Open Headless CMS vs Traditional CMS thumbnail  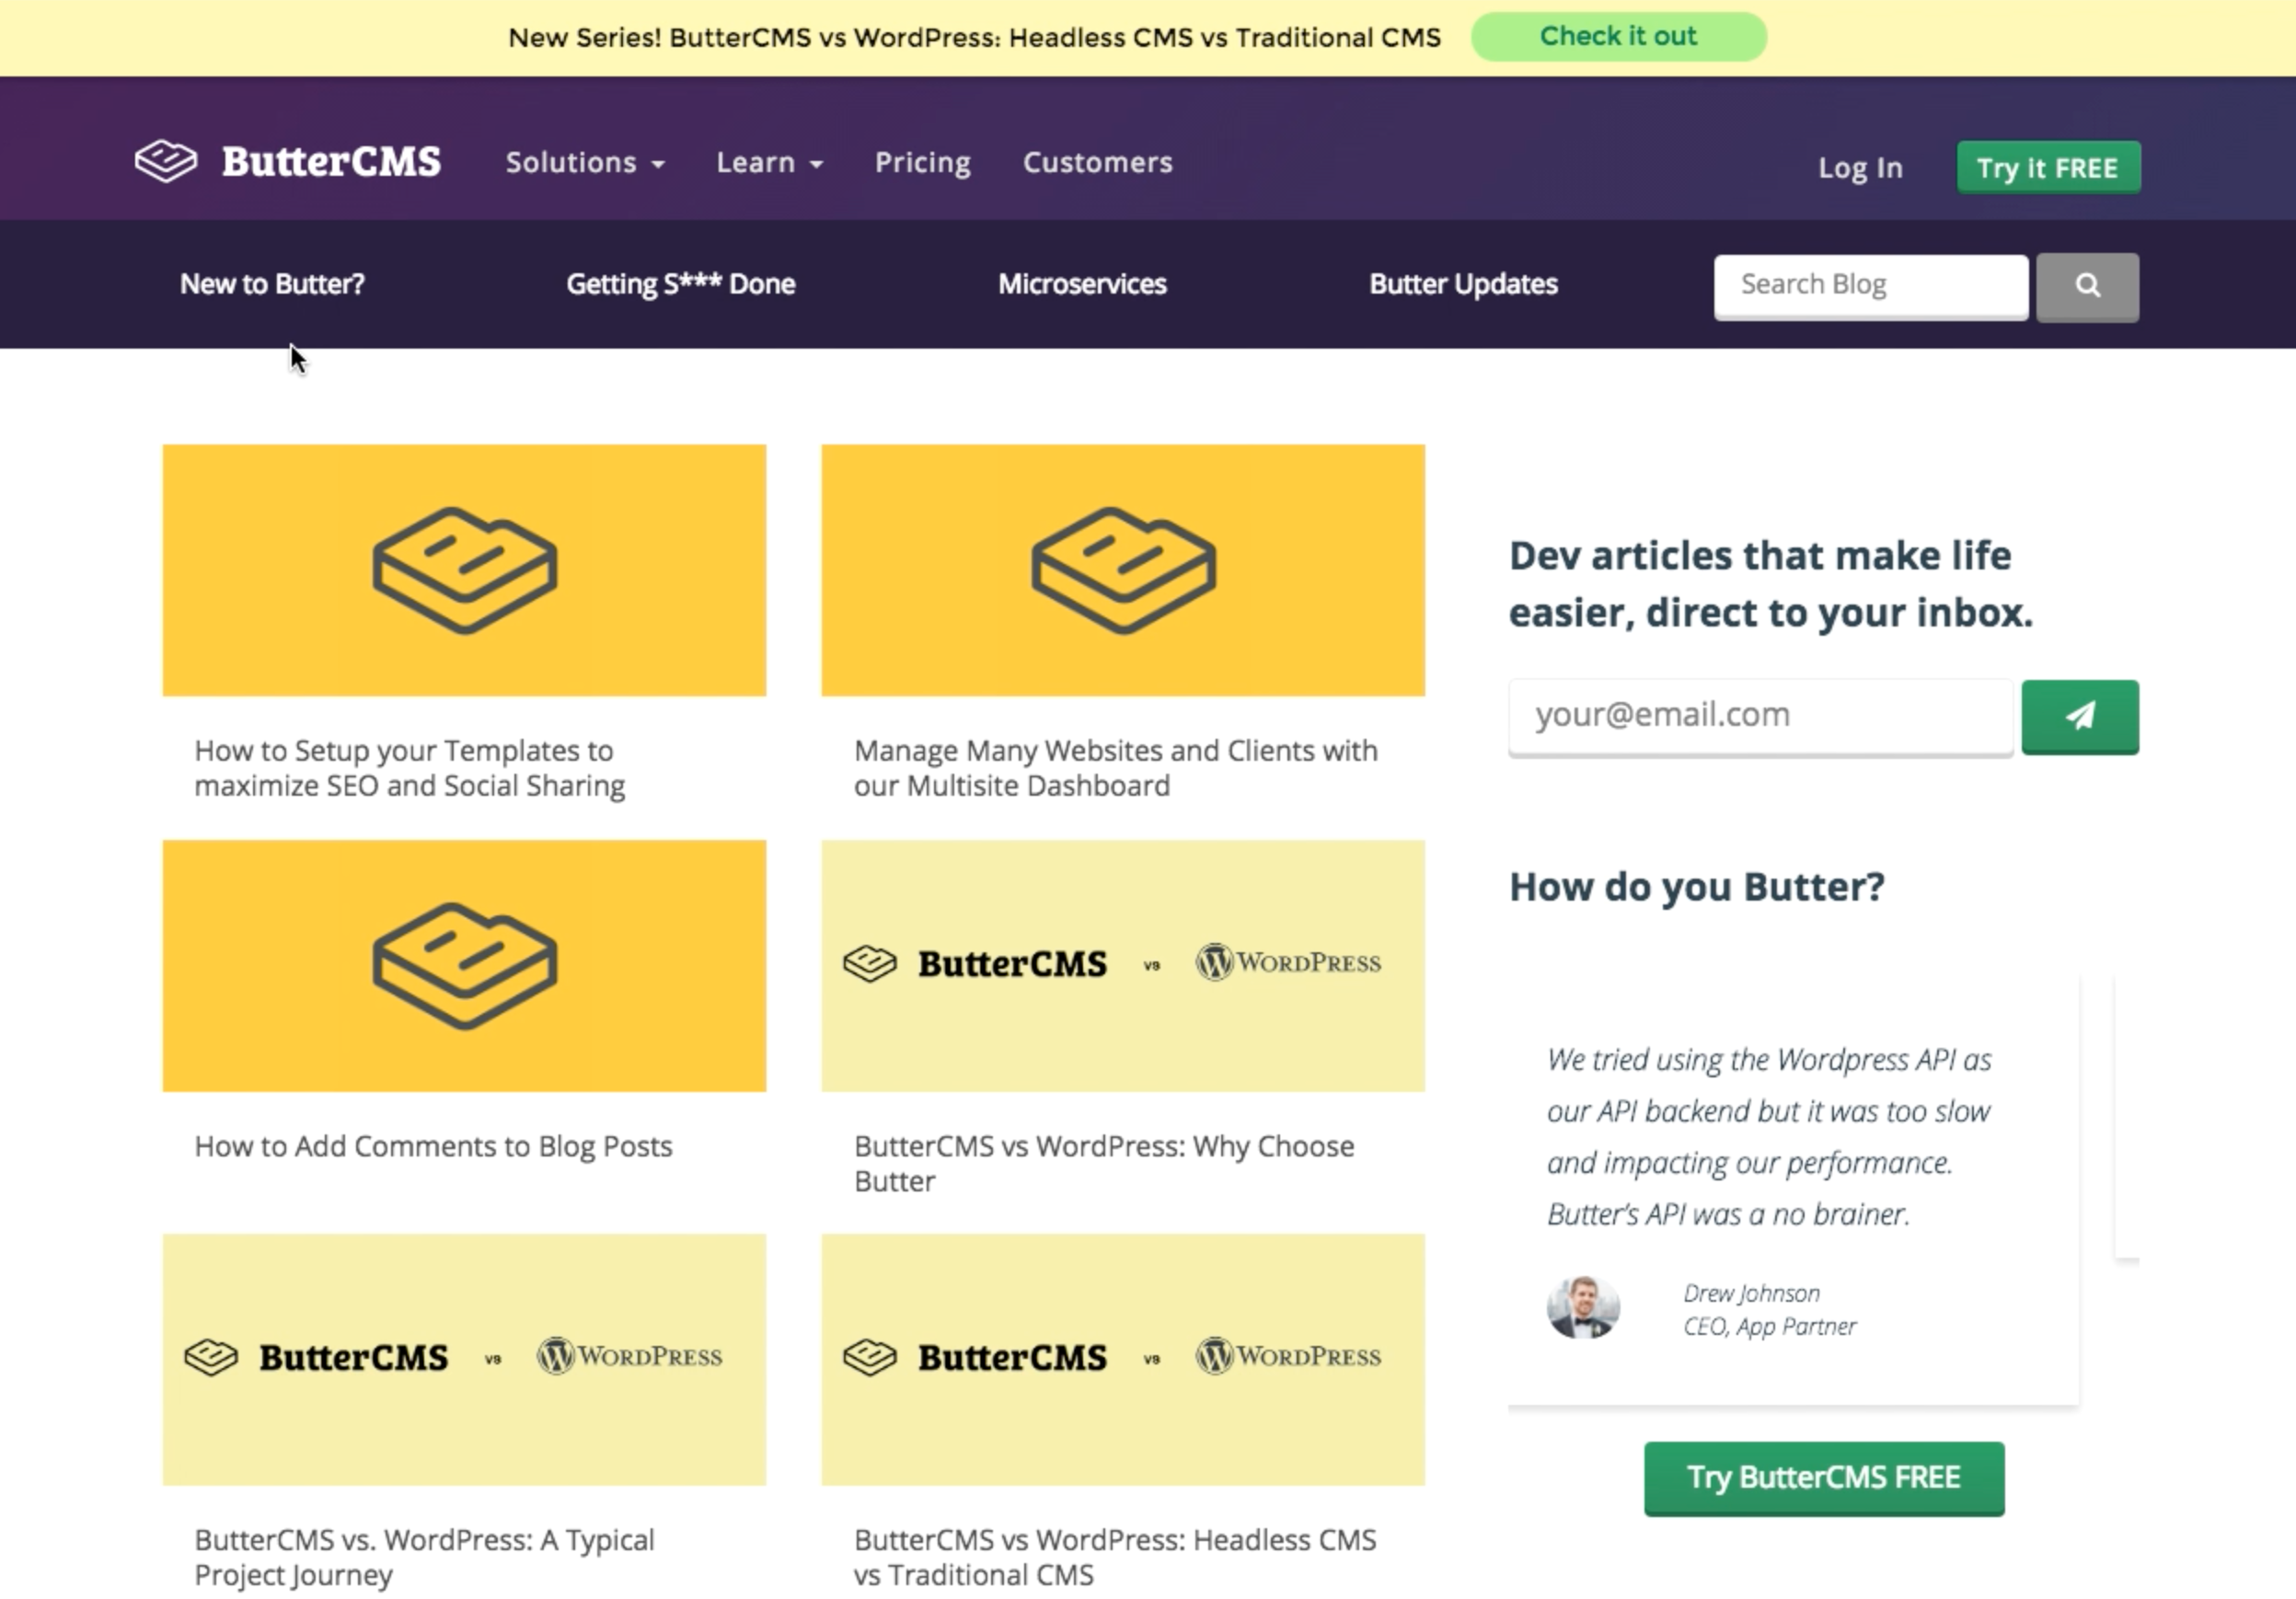[x=1123, y=1360]
